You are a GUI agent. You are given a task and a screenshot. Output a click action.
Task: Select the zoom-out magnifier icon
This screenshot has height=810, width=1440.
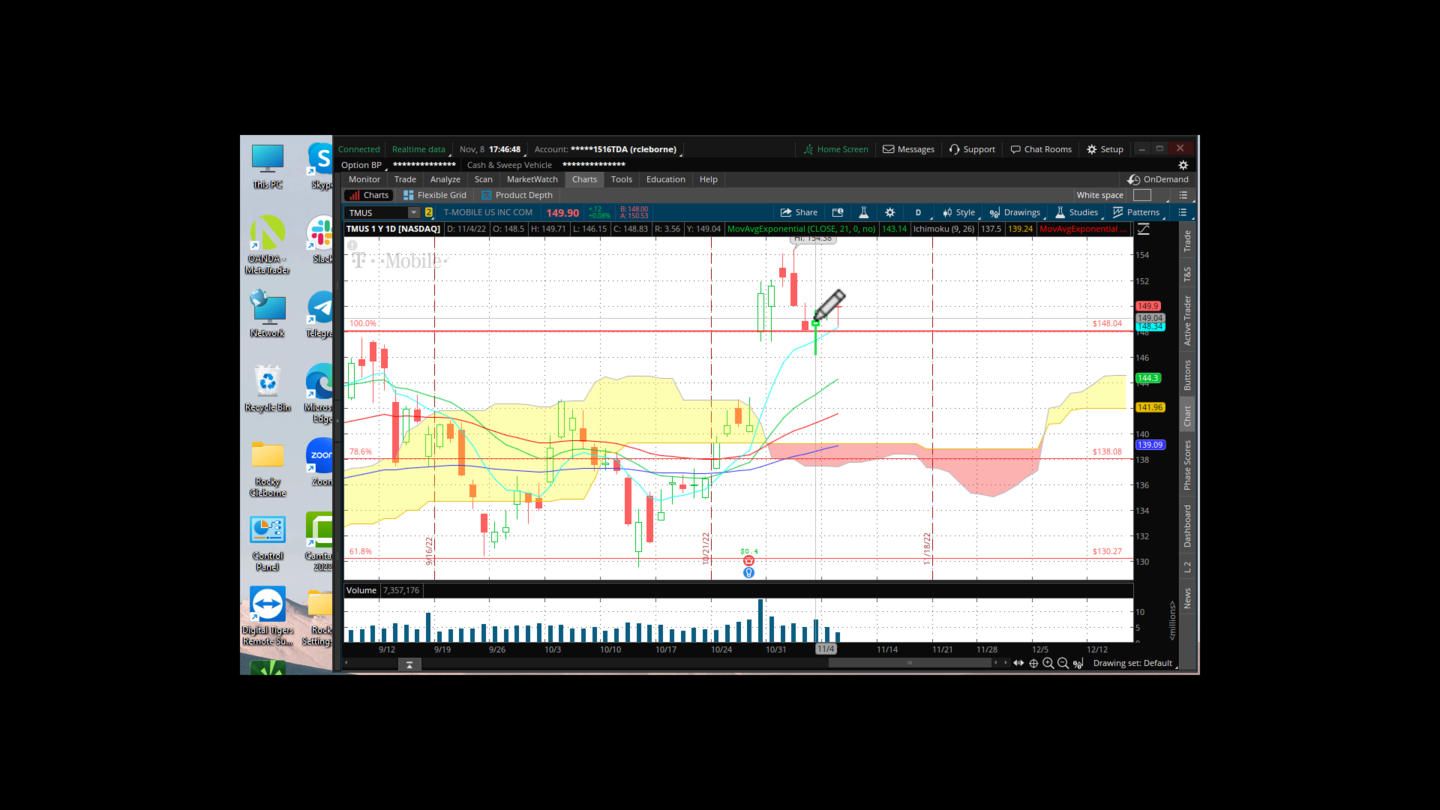pyautogui.click(x=1063, y=663)
